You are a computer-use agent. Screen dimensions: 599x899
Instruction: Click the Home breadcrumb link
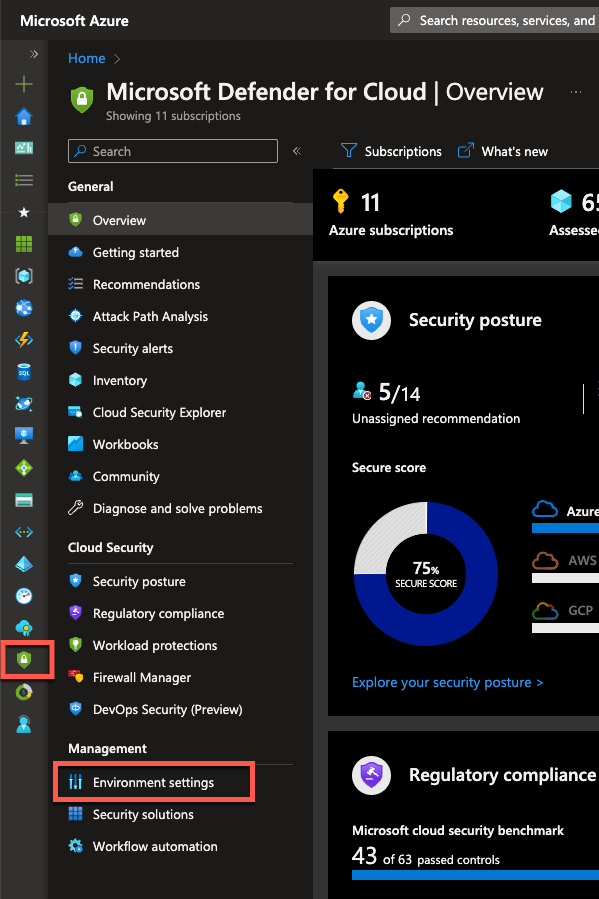tap(87, 58)
